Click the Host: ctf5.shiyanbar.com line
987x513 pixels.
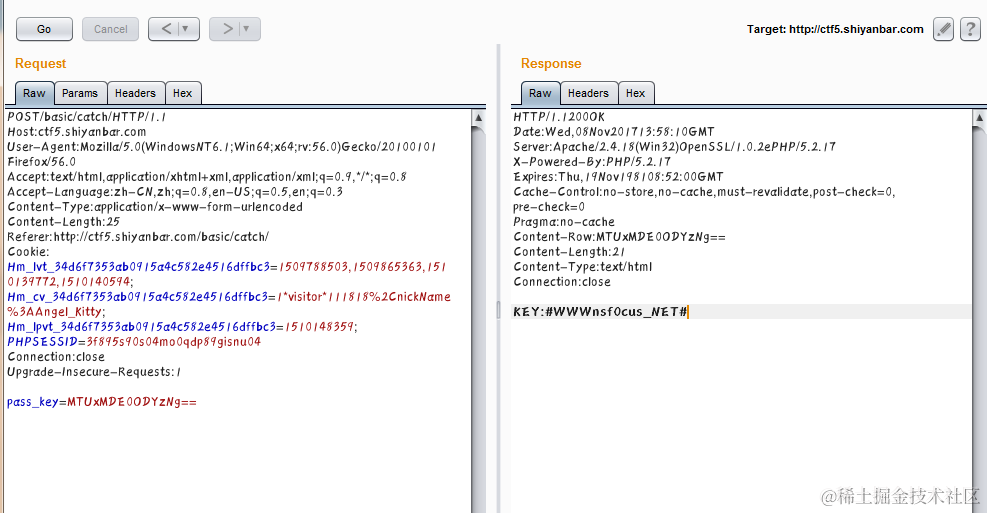tap(77, 132)
